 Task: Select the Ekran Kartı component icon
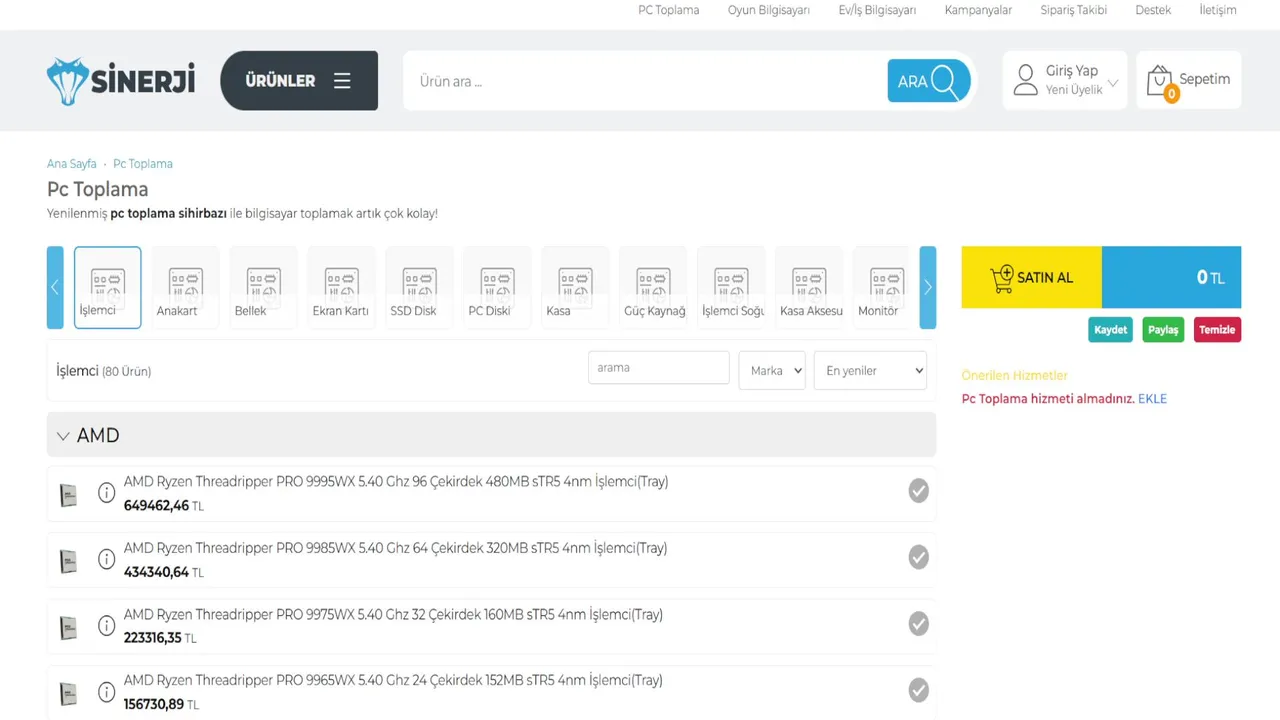coord(342,288)
